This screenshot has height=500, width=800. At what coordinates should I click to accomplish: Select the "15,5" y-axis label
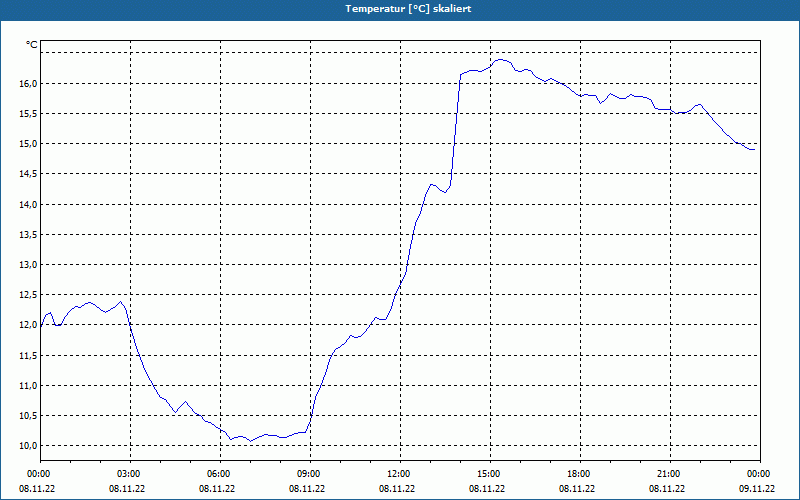click(x=29, y=114)
